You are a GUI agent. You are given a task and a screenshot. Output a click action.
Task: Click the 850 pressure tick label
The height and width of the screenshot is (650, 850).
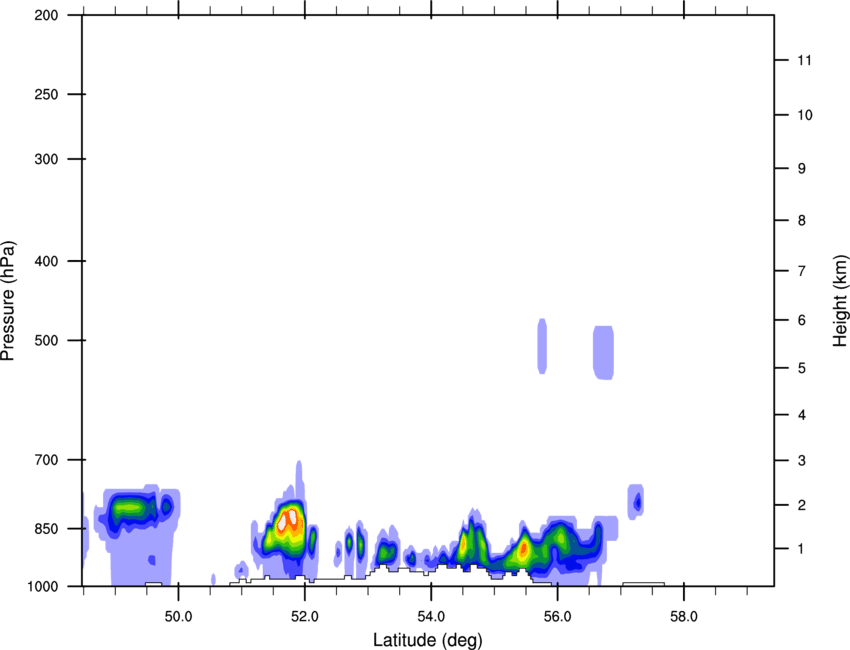click(46, 529)
